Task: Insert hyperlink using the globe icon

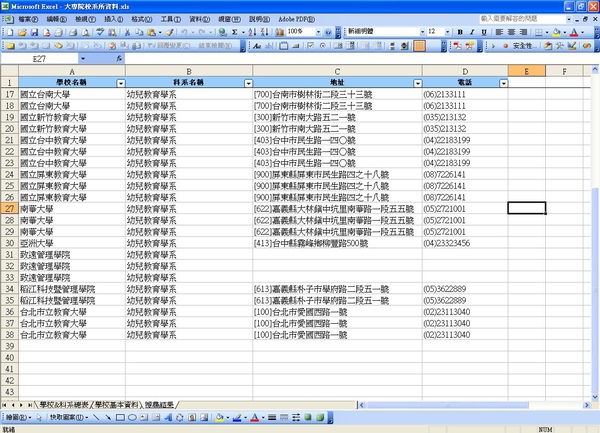Action: coord(222,33)
